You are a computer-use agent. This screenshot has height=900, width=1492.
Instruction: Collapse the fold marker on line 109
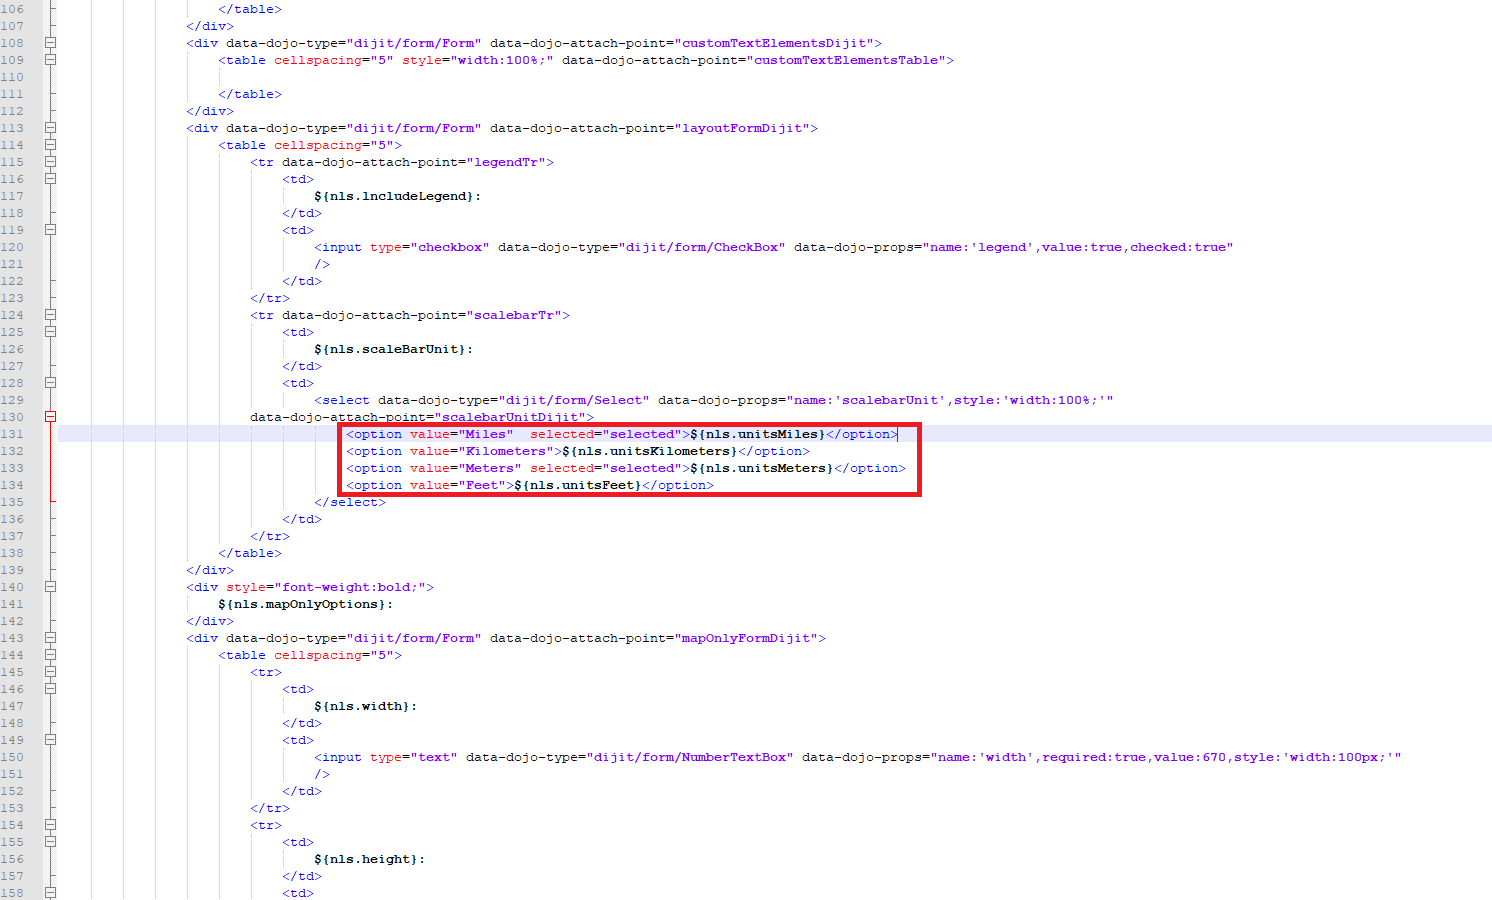point(50,60)
